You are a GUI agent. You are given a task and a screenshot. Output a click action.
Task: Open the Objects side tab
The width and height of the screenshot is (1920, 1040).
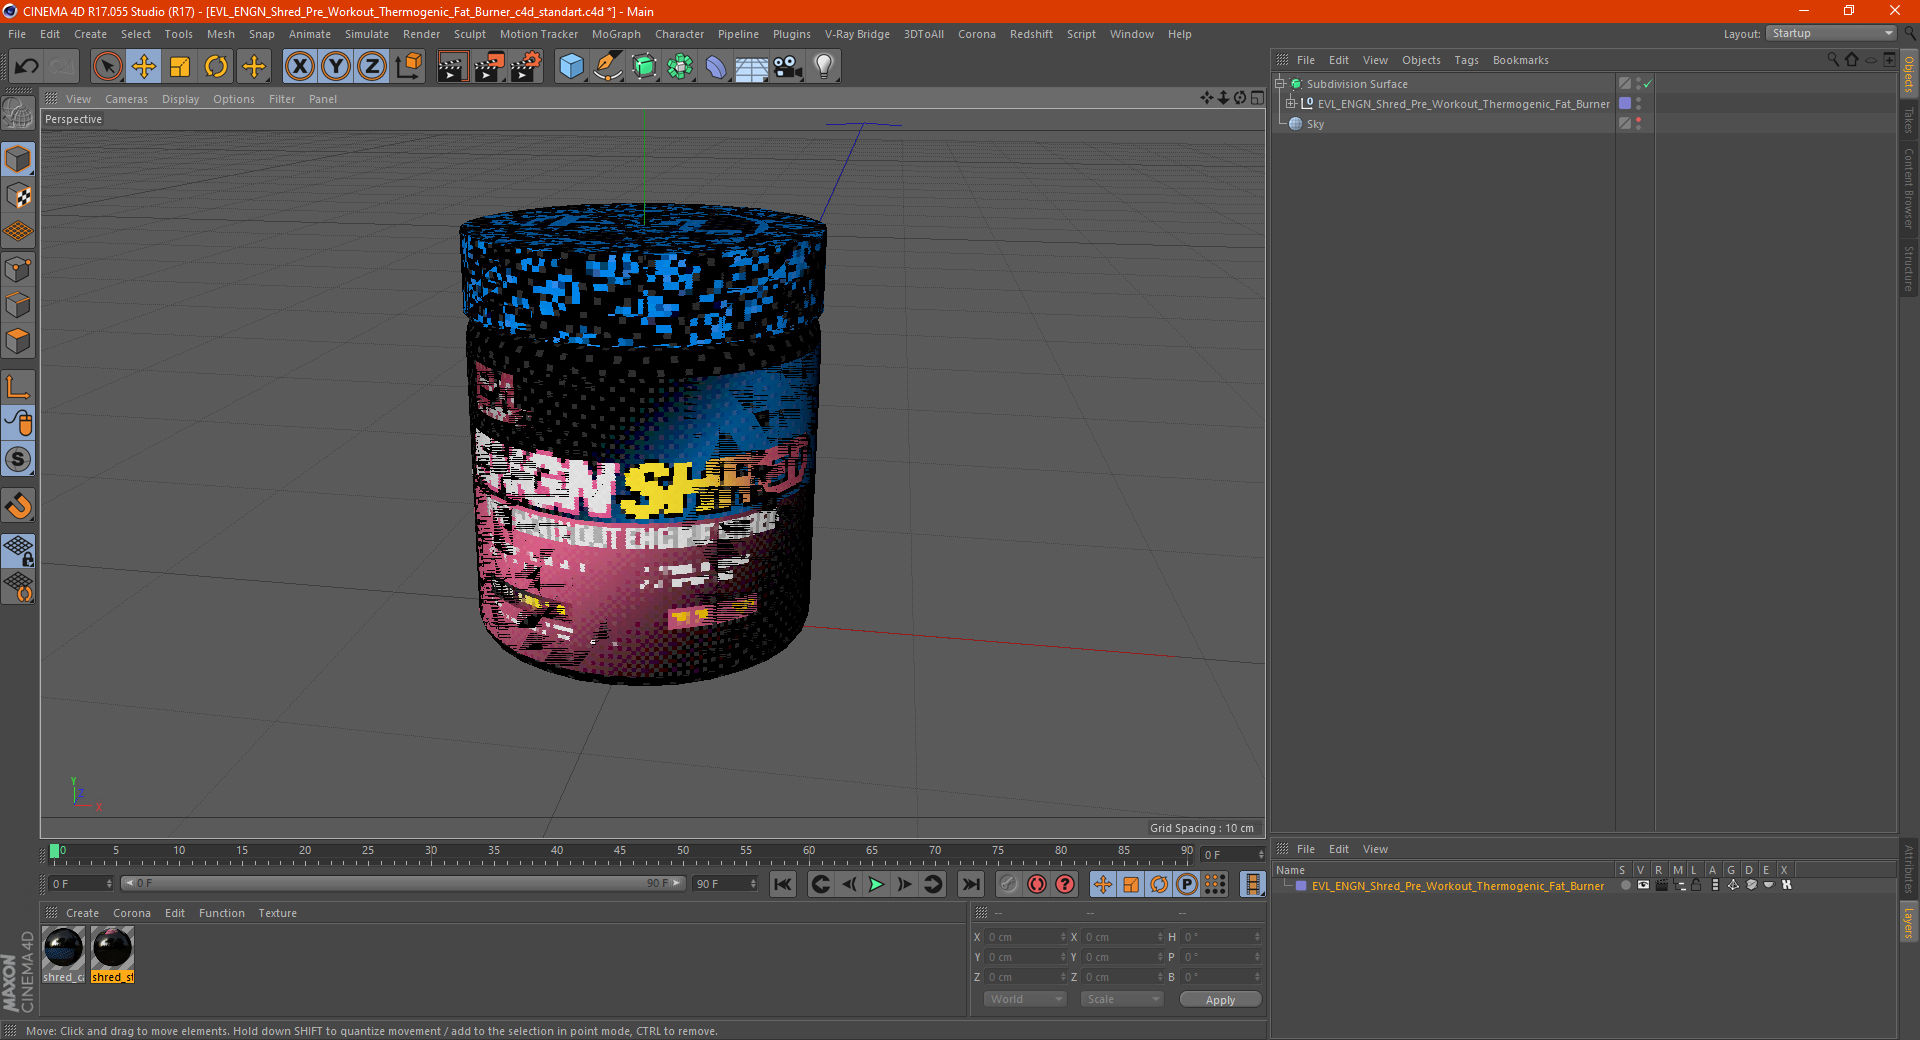pyautogui.click(x=1909, y=75)
